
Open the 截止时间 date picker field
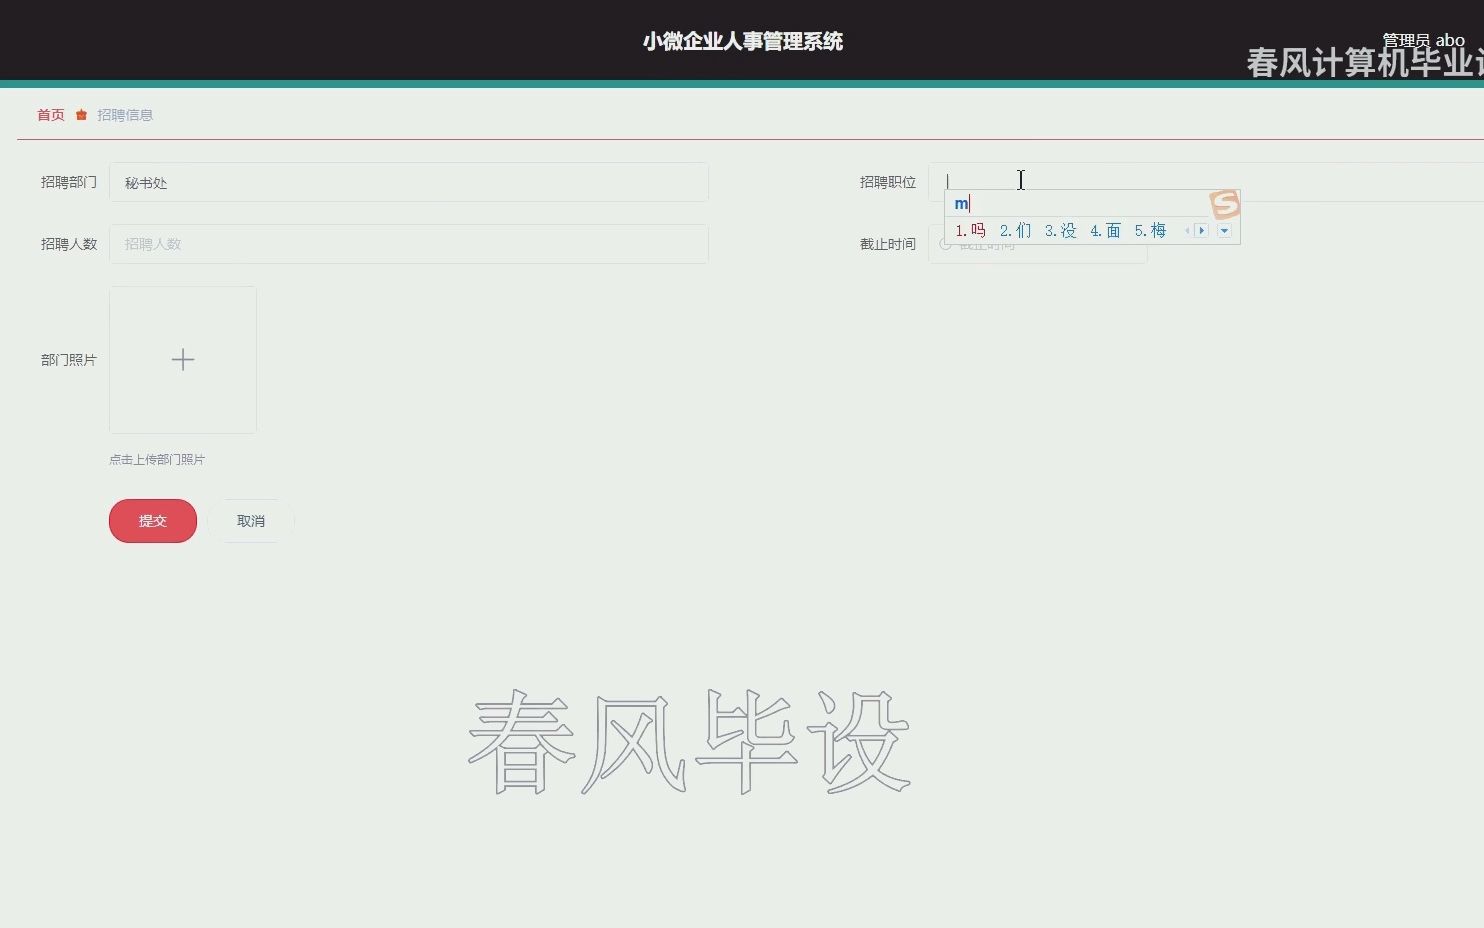coord(1038,244)
